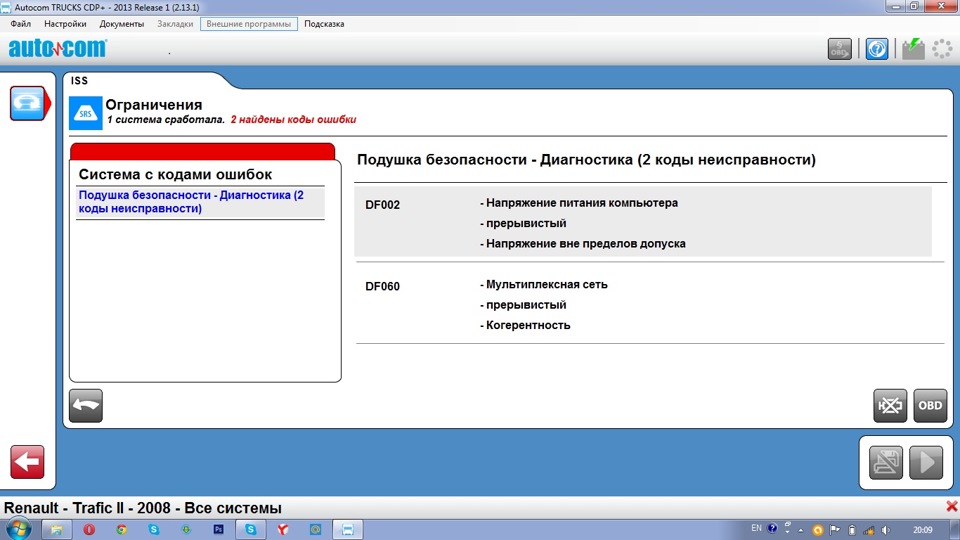Image resolution: width=960 pixels, height=540 pixels.
Task: Select the ISS tab
Action: pos(80,81)
